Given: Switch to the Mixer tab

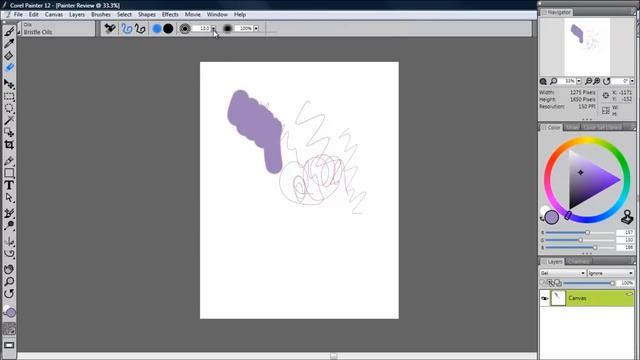Looking at the screenshot, I should tap(572, 128).
